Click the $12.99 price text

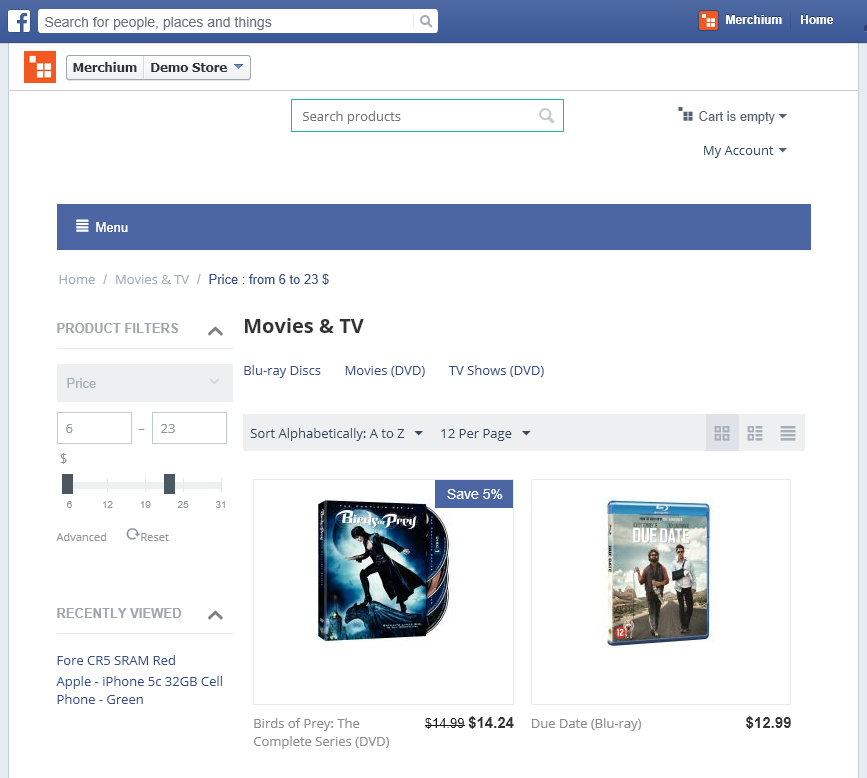coord(768,723)
